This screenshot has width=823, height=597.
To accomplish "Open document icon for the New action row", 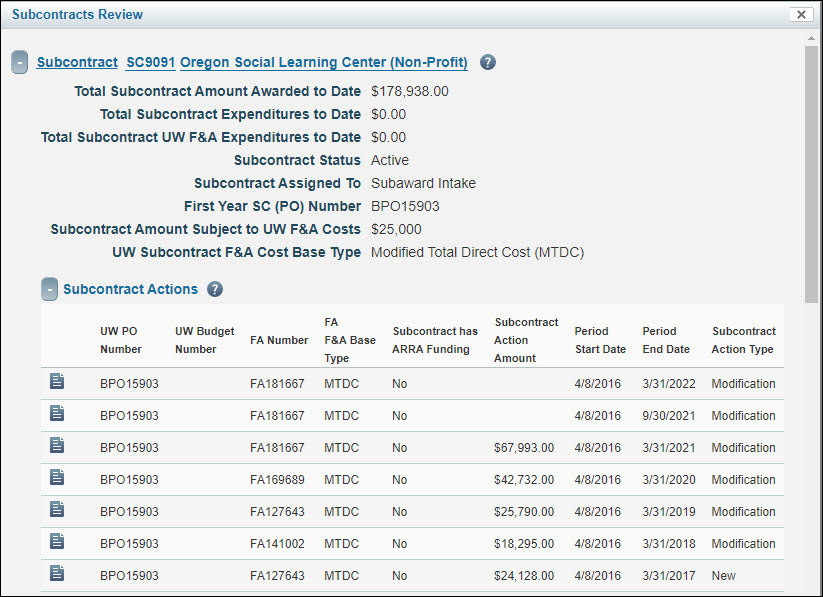I will (x=57, y=575).
